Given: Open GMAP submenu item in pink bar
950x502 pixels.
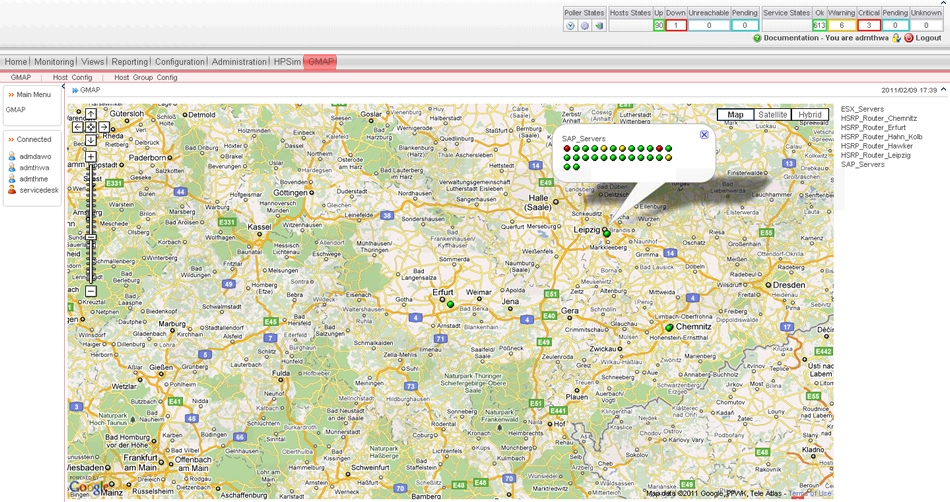Looking at the screenshot, I should pos(21,78).
